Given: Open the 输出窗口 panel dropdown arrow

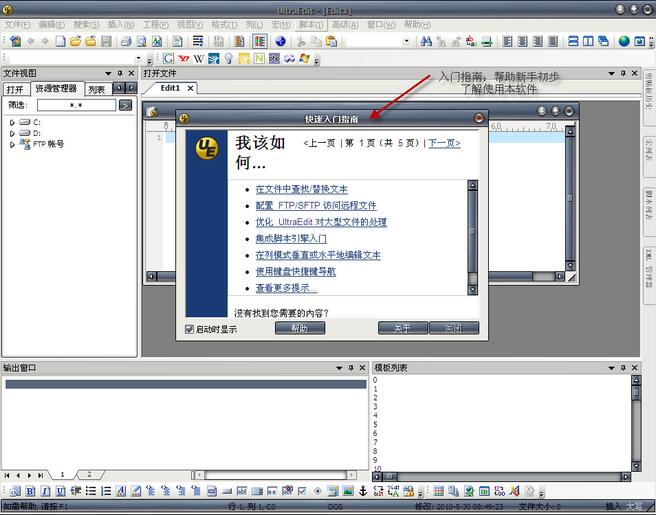Looking at the screenshot, I should coord(339,368).
